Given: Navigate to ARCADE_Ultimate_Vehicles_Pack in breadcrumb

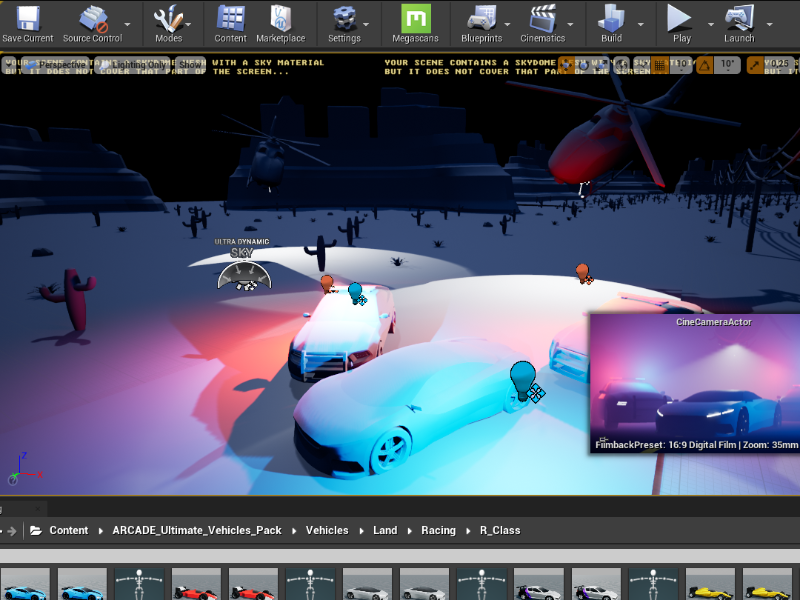Looking at the screenshot, I should tap(197, 530).
